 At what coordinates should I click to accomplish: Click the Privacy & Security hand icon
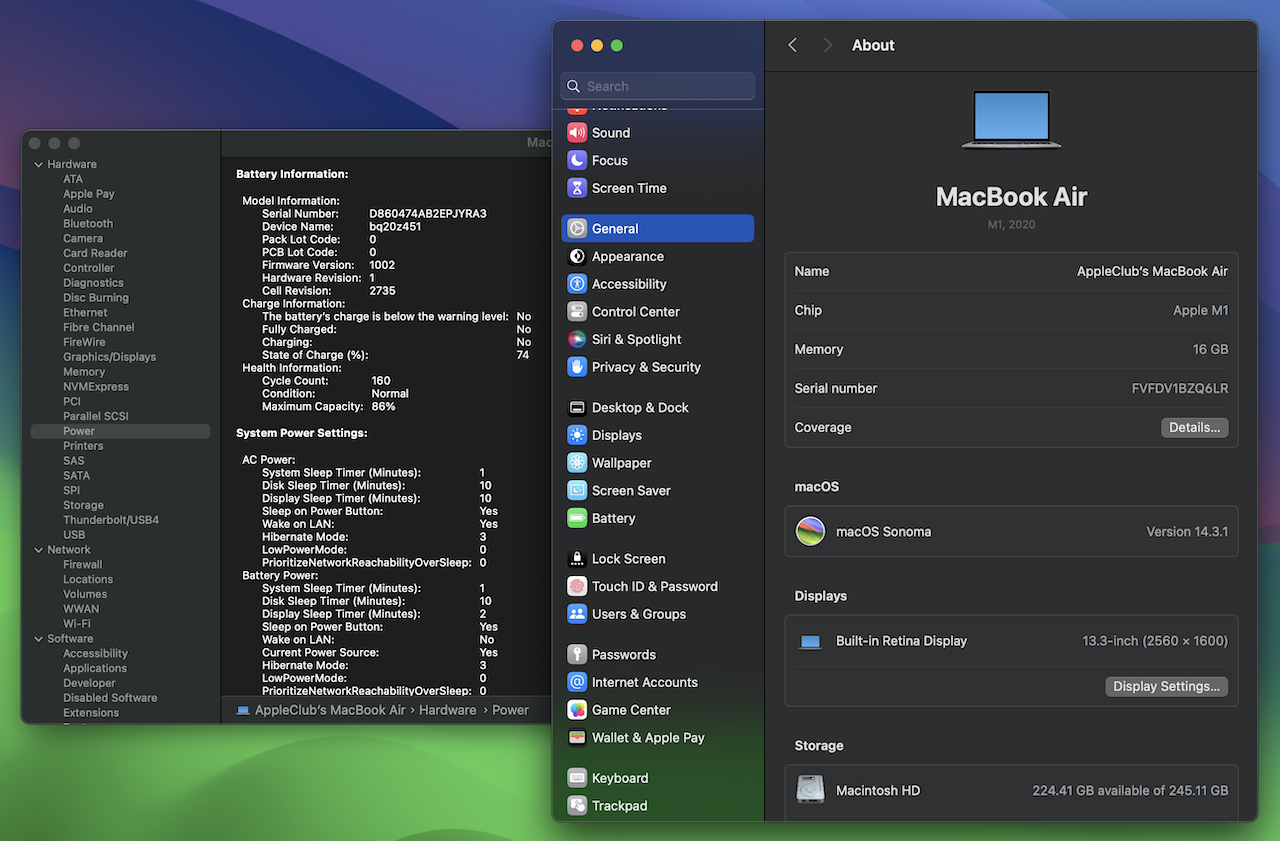[577, 367]
